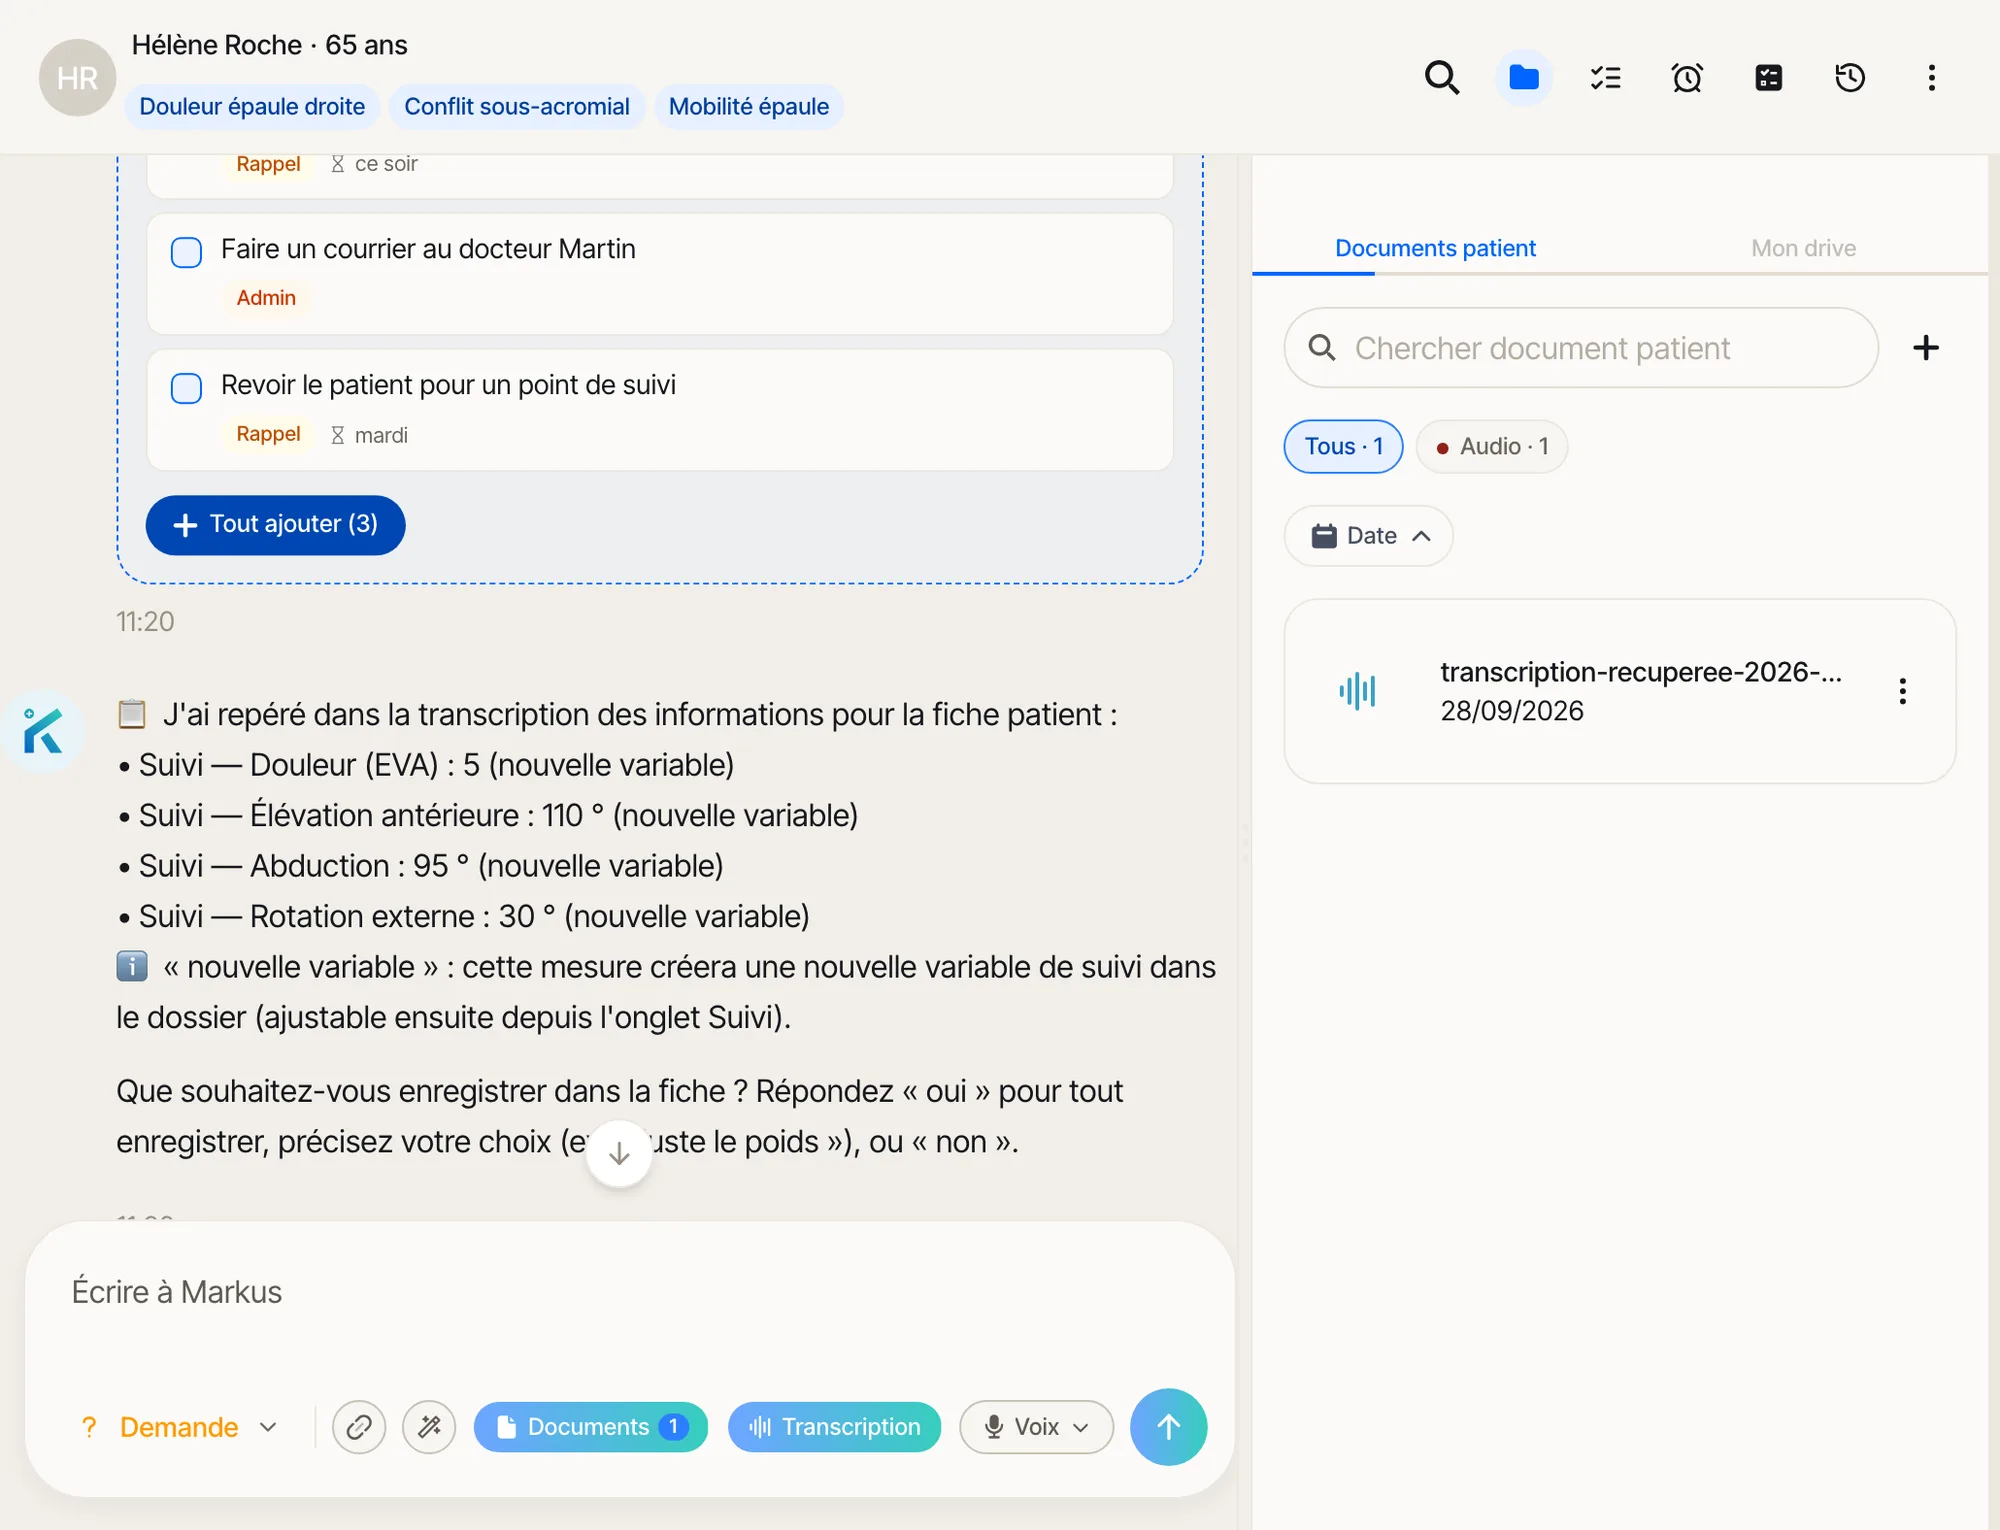Focus the 'Chercher document patient' search field
The width and height of the screenshot is (2000, 1530).
1581,348
